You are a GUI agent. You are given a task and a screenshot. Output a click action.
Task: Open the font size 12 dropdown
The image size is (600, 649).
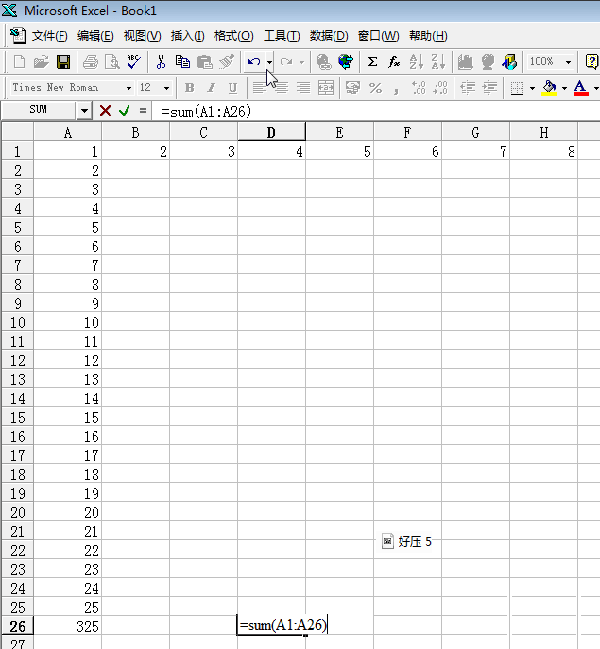(166, 88)
